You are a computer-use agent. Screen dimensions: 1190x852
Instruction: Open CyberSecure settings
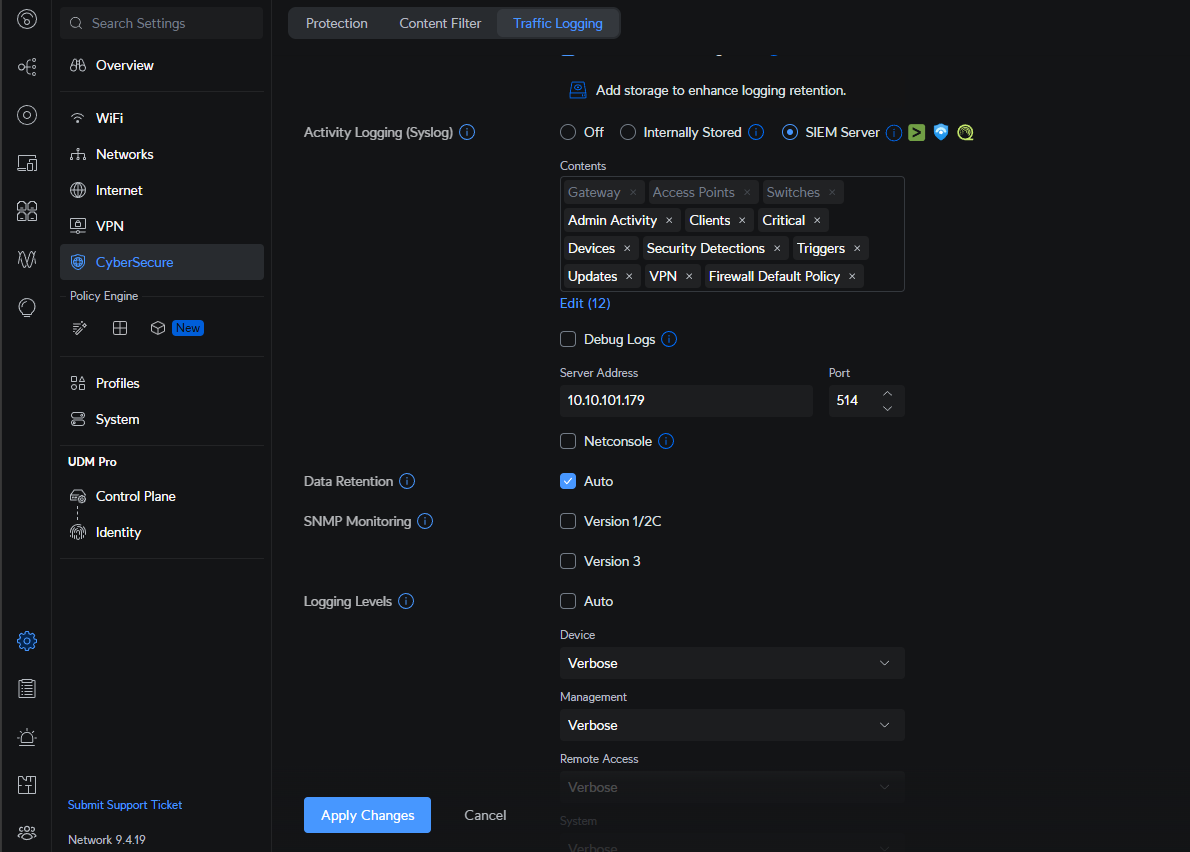[x=162, y=262]
